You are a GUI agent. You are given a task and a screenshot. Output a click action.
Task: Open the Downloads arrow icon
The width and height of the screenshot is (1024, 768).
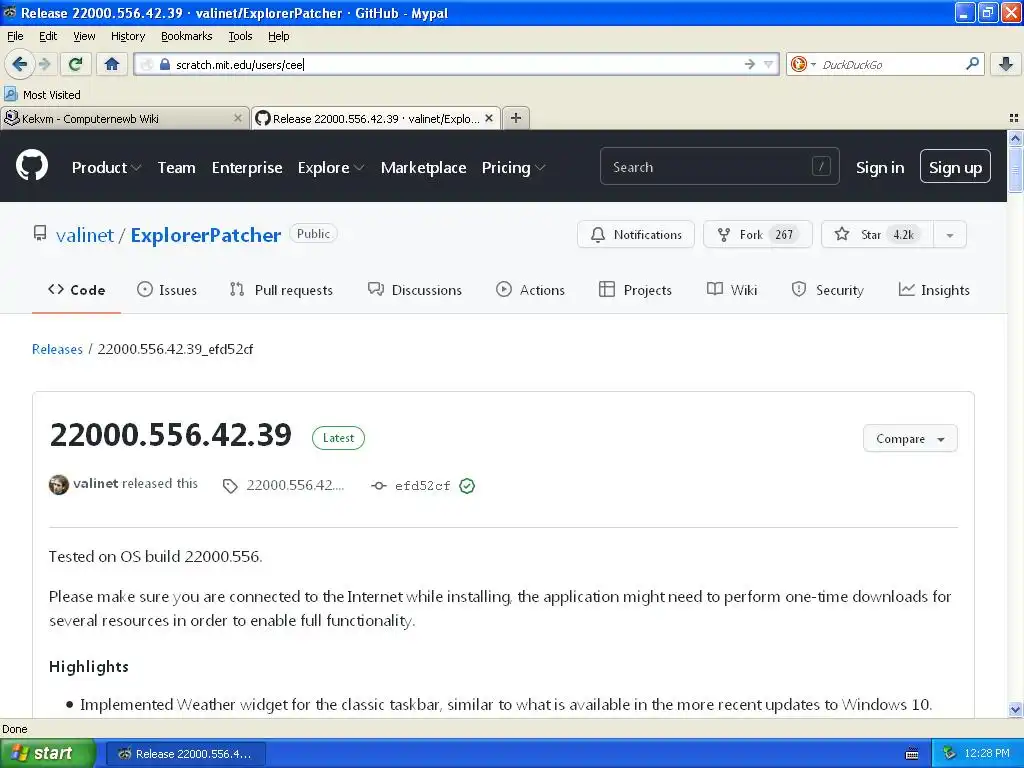click(1006, 64)
